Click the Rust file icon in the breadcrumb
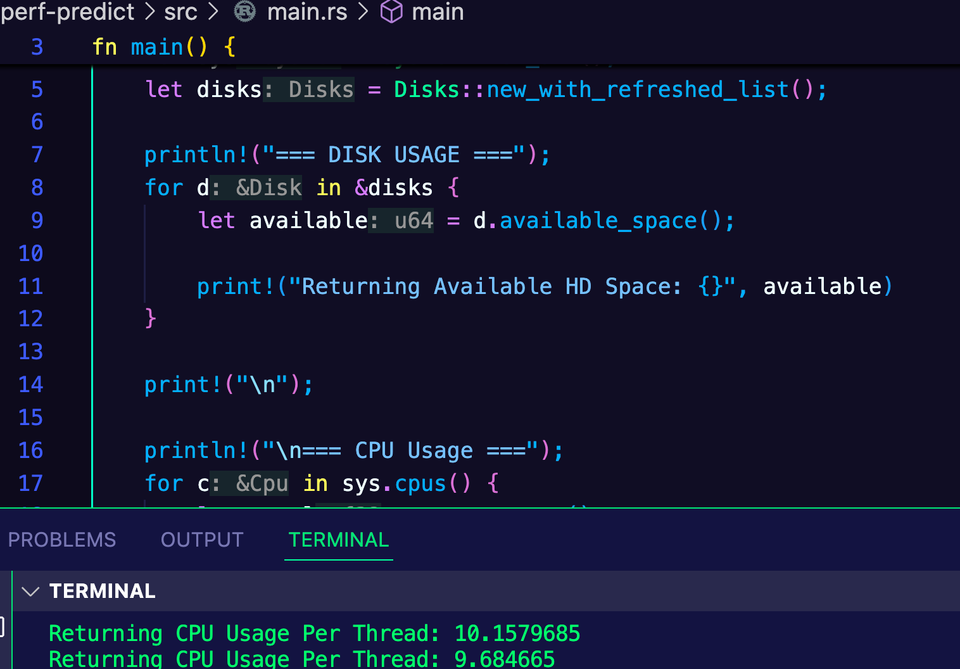Screen dimensions: 960x669 coord(244,13)
